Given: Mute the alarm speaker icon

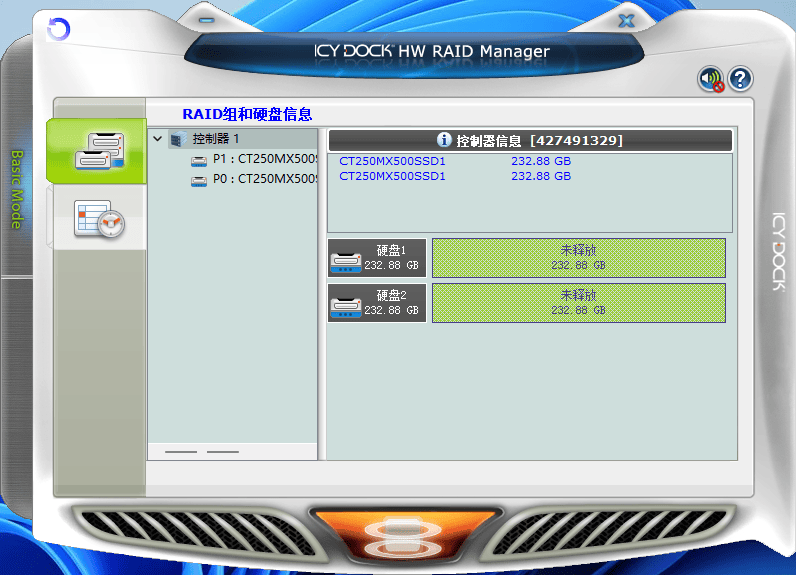Looking at the screenshot, I should click(711, 79).
